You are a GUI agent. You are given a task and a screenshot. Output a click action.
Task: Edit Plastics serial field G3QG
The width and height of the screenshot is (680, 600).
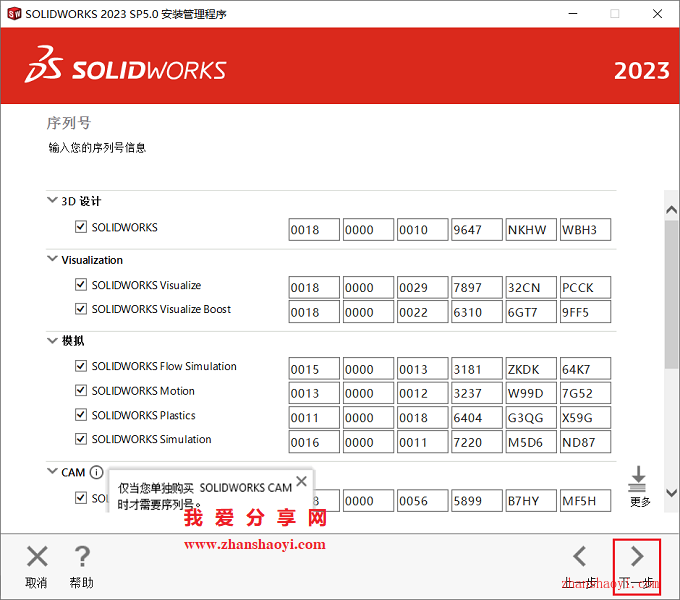pyautogui.click(x=531, y=417)
